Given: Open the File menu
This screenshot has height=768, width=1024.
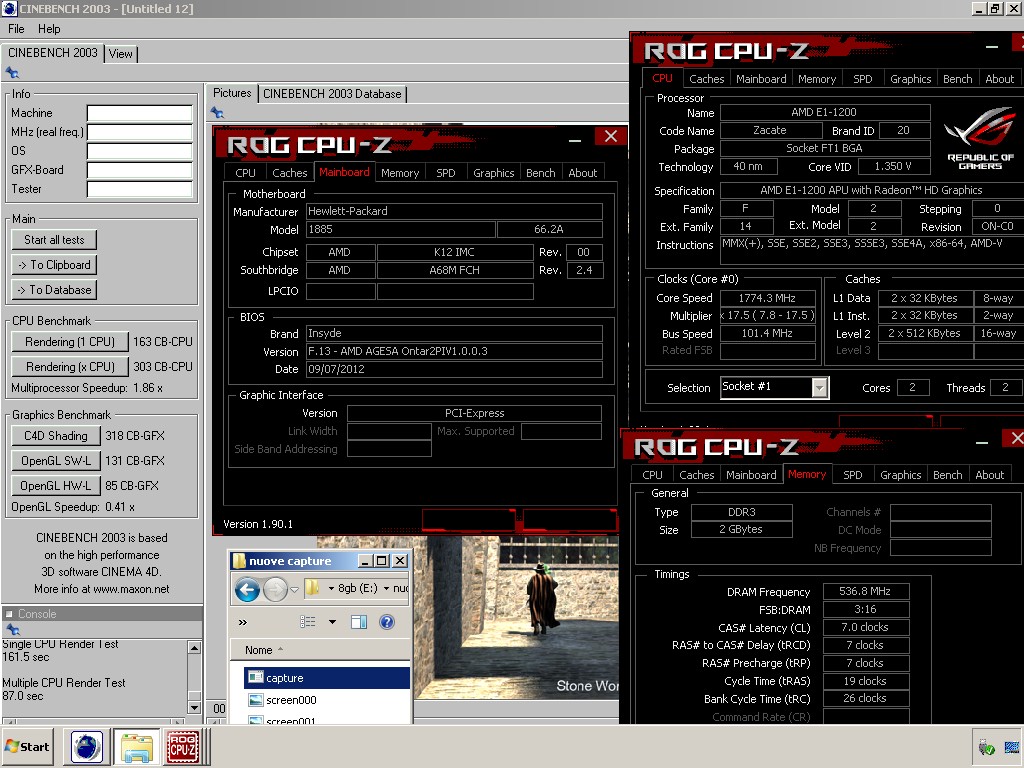Looking at the screenshot, I should point(16,29).
